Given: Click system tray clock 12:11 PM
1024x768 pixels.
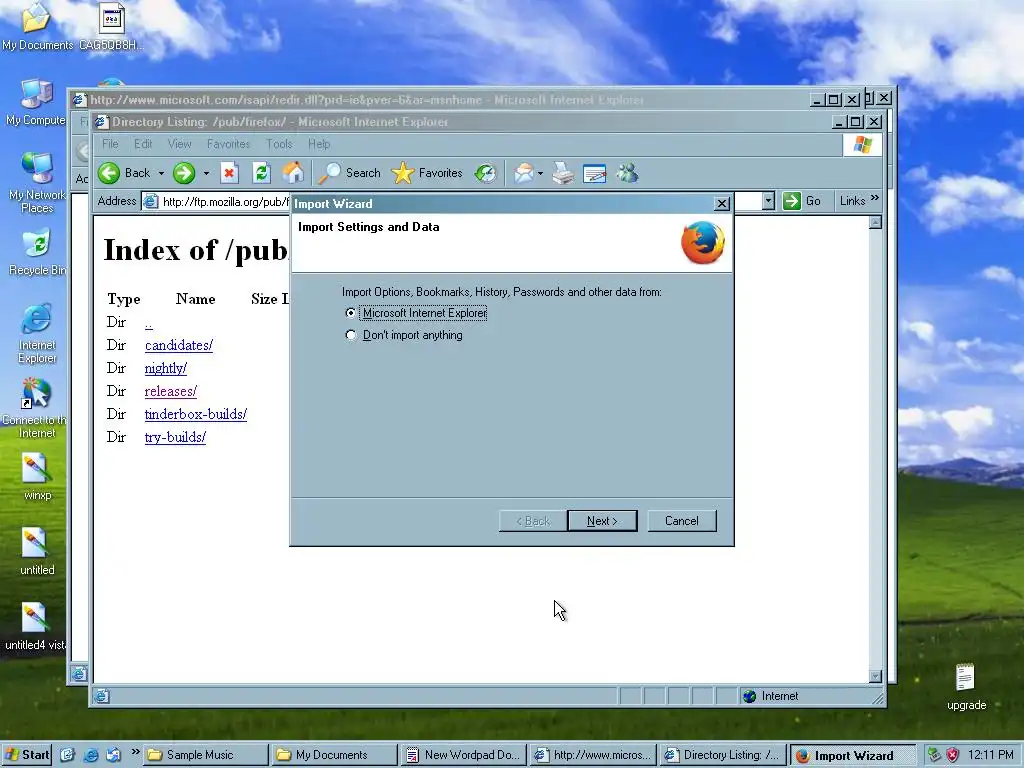Looking at the screenshot, I should pyautogui.click(x=991, y=755).
